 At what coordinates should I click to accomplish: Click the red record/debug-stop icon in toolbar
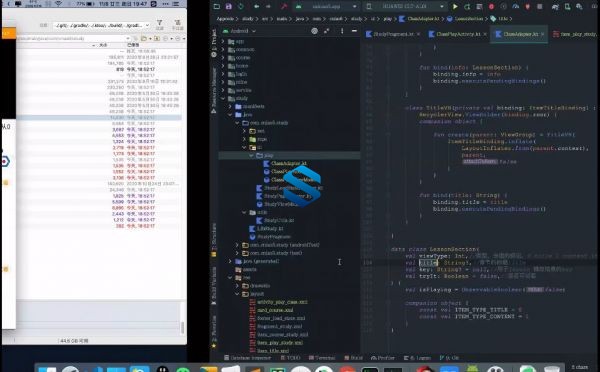[491, 7]
